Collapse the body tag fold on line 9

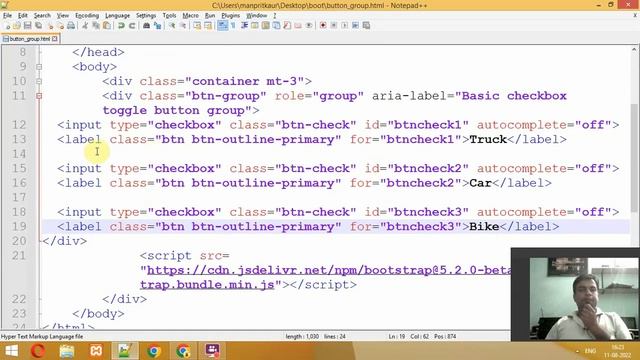click(x=39, y=67)
